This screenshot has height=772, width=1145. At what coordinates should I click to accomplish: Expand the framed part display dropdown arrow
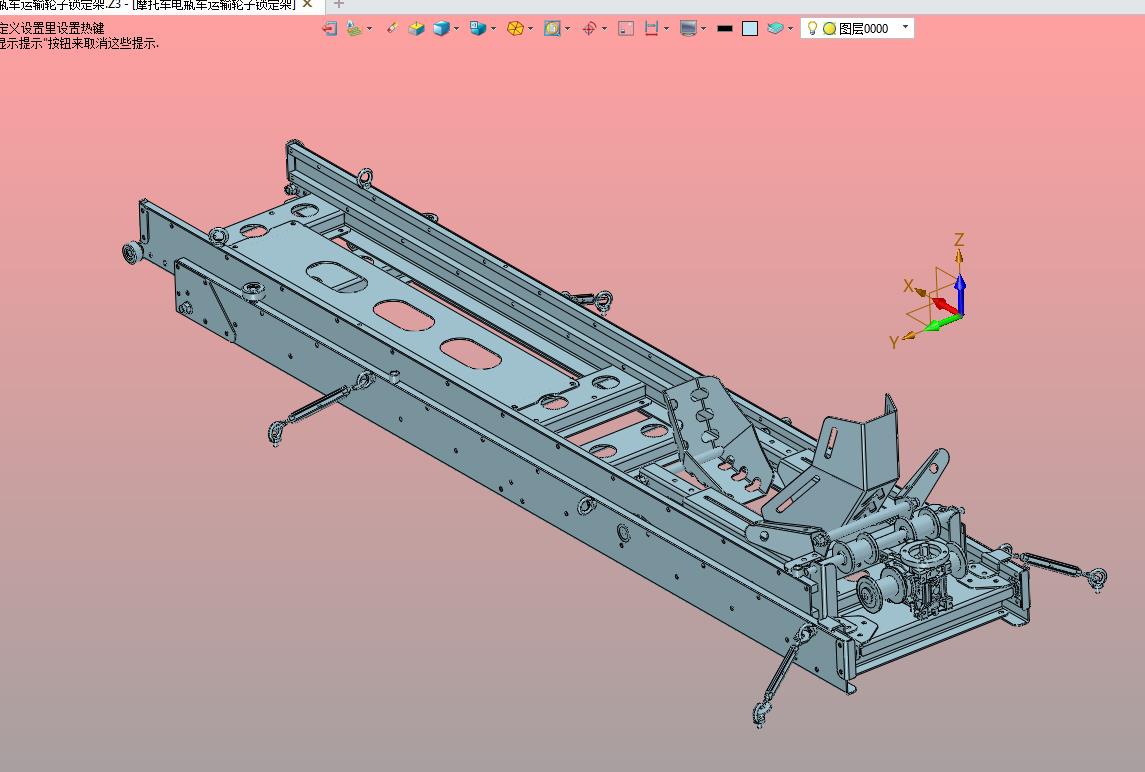pyautogui.click(x=567, y=28)
